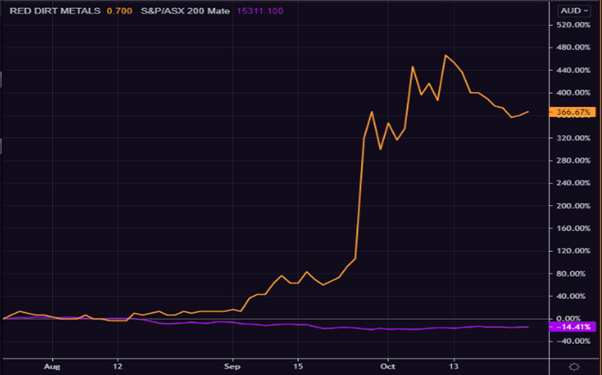The width and height of the screenshot is (602, 375).
Task: Click the 520.00% axis label
Action: [x=572, y=25]
